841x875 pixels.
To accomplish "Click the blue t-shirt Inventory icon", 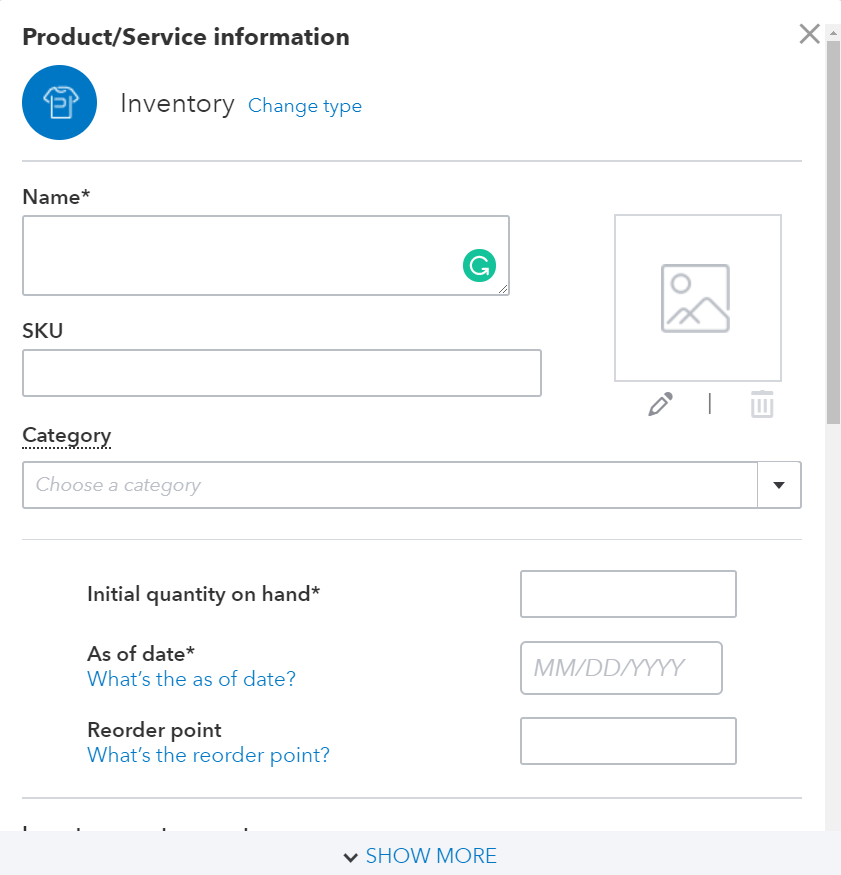I will [59, 102].
